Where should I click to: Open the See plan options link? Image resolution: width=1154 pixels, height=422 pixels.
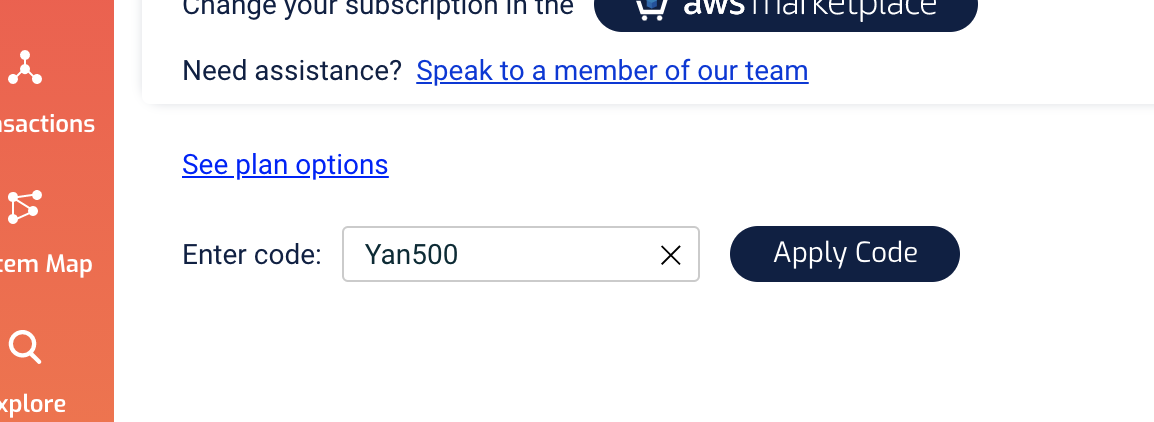(x=286, y=164)
